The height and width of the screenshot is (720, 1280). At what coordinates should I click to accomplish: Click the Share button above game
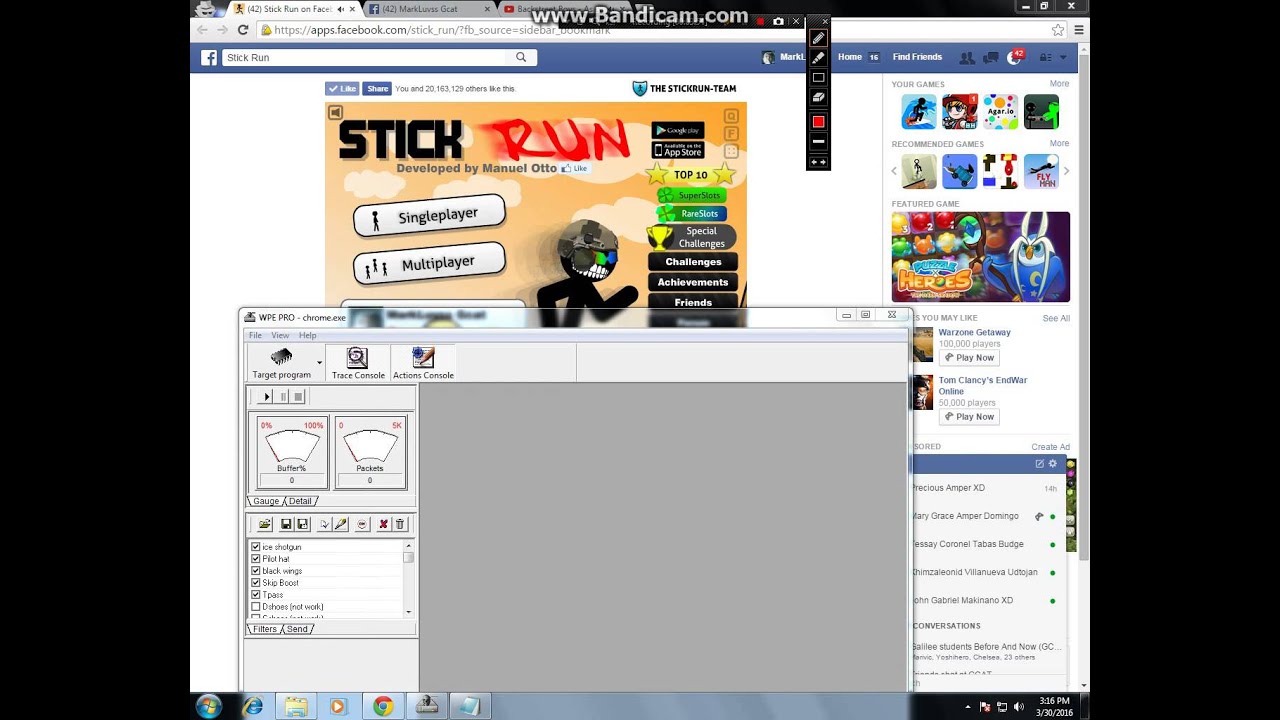coord(376,88)
